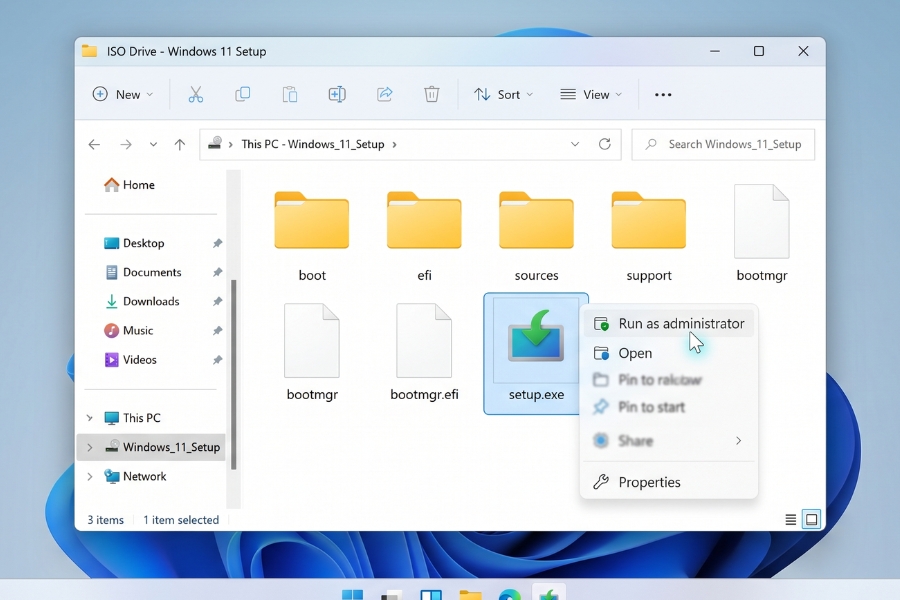Click the Copy icon in toolbar
Screen dimensions: 900x600
[243, 94]
